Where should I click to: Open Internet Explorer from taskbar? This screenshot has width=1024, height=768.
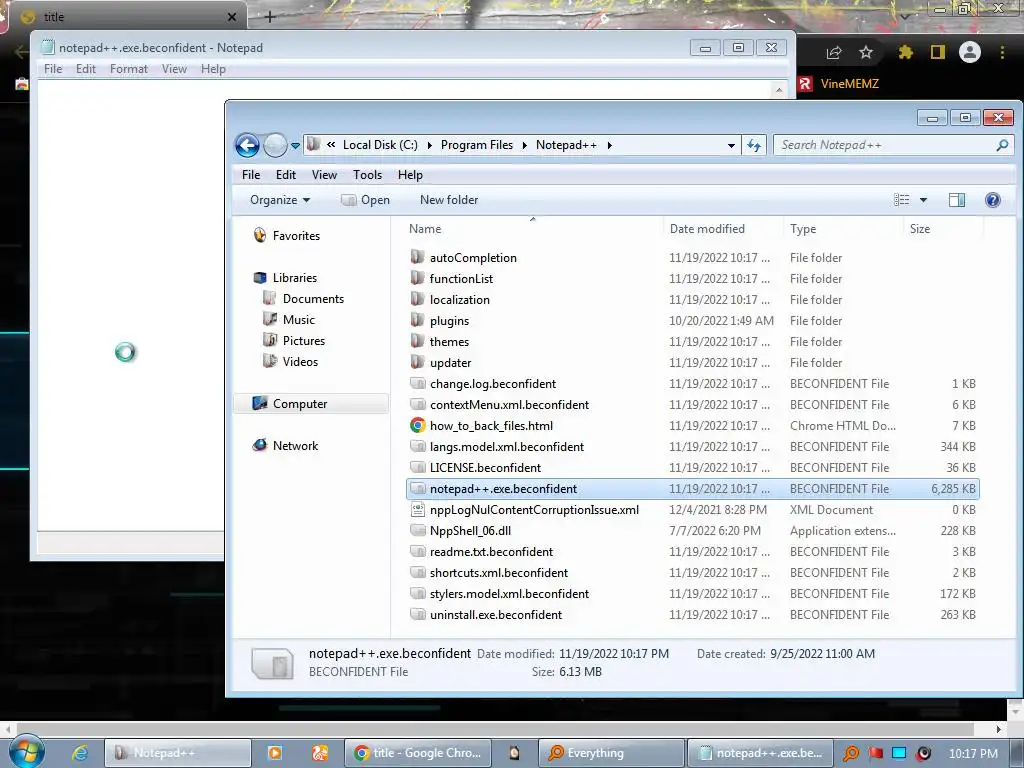point(80,753)
